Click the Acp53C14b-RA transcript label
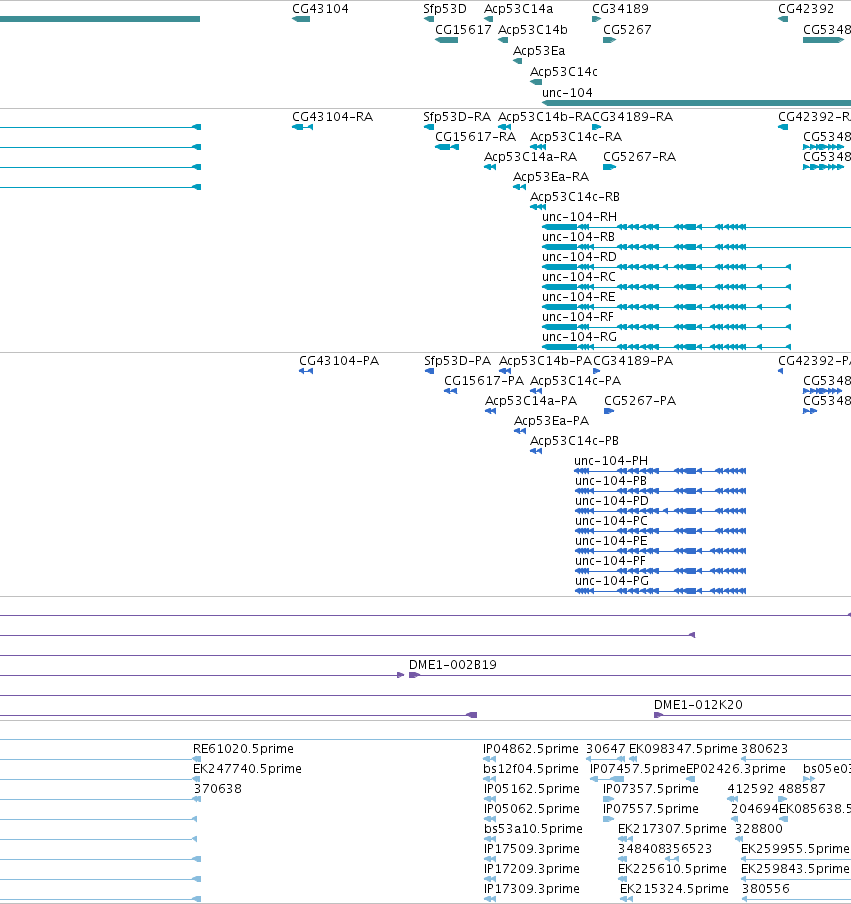Image resolution: width=851 pixels, height=904 pixels. click(545, 116)
